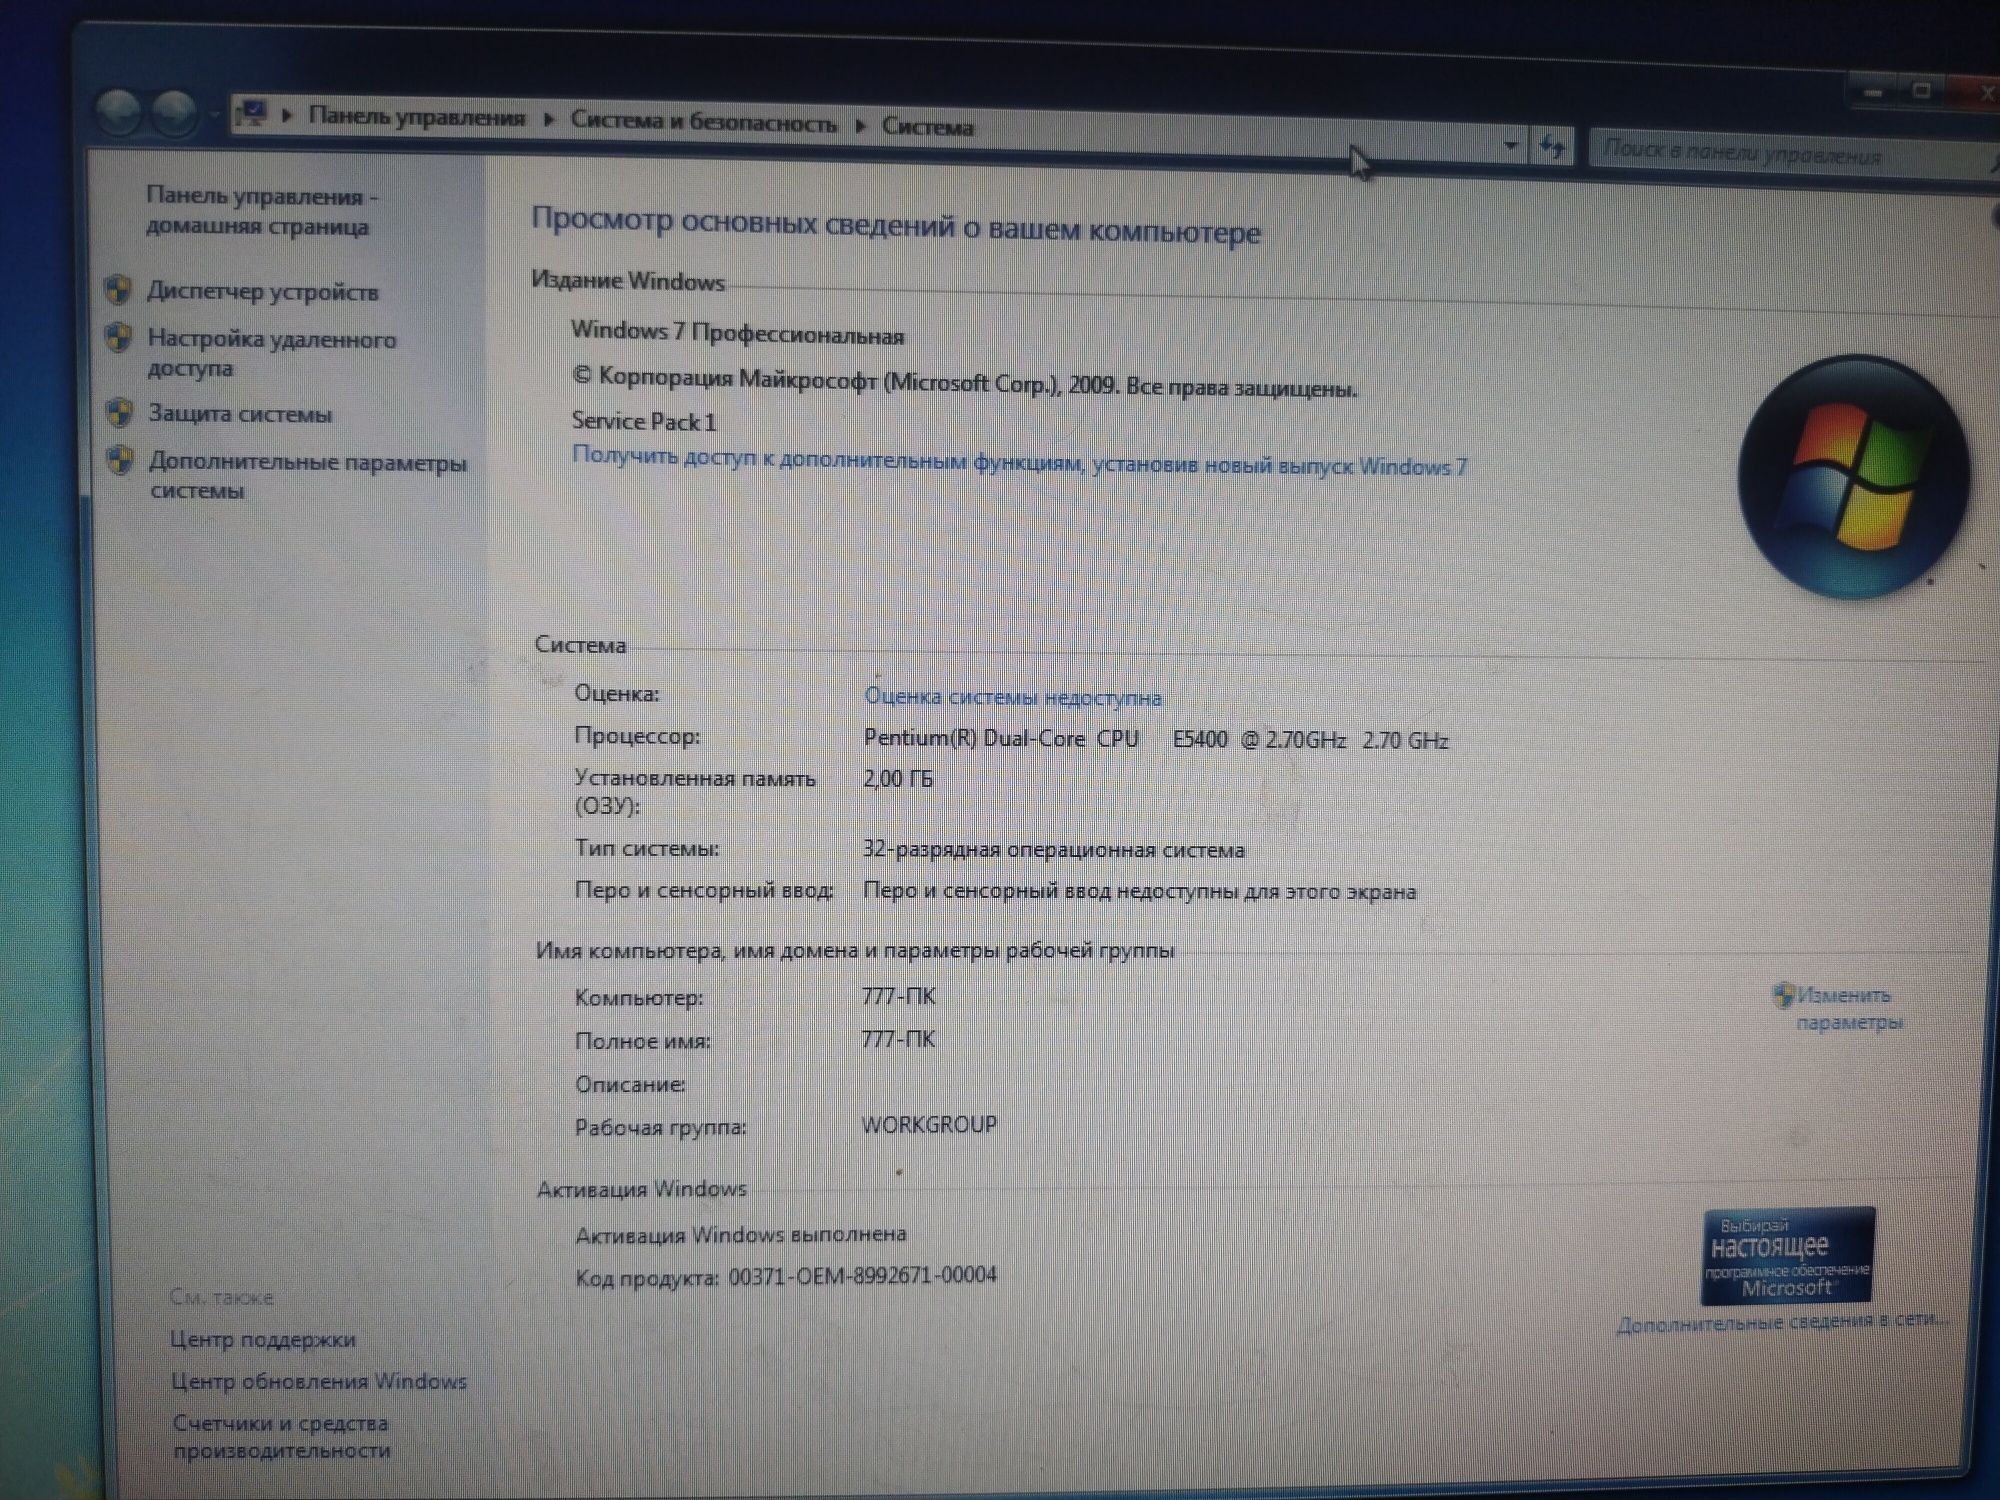Image resolution: width=2000 pixels, height=1500 pixels.
Task: Expand arrow after Система и безопасность breadcrumb
Action: click(x=861, y=125)
